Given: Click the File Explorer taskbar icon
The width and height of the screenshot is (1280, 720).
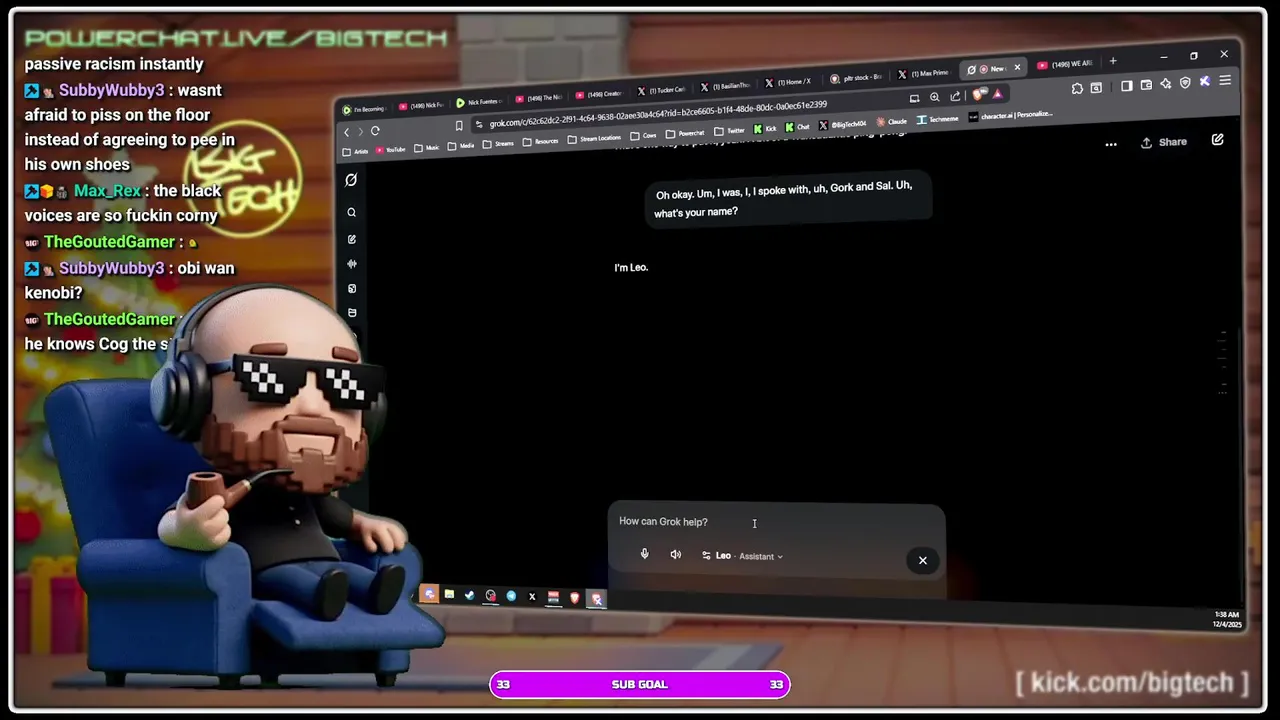Looking at the screenshot, I should click(449, 594).
